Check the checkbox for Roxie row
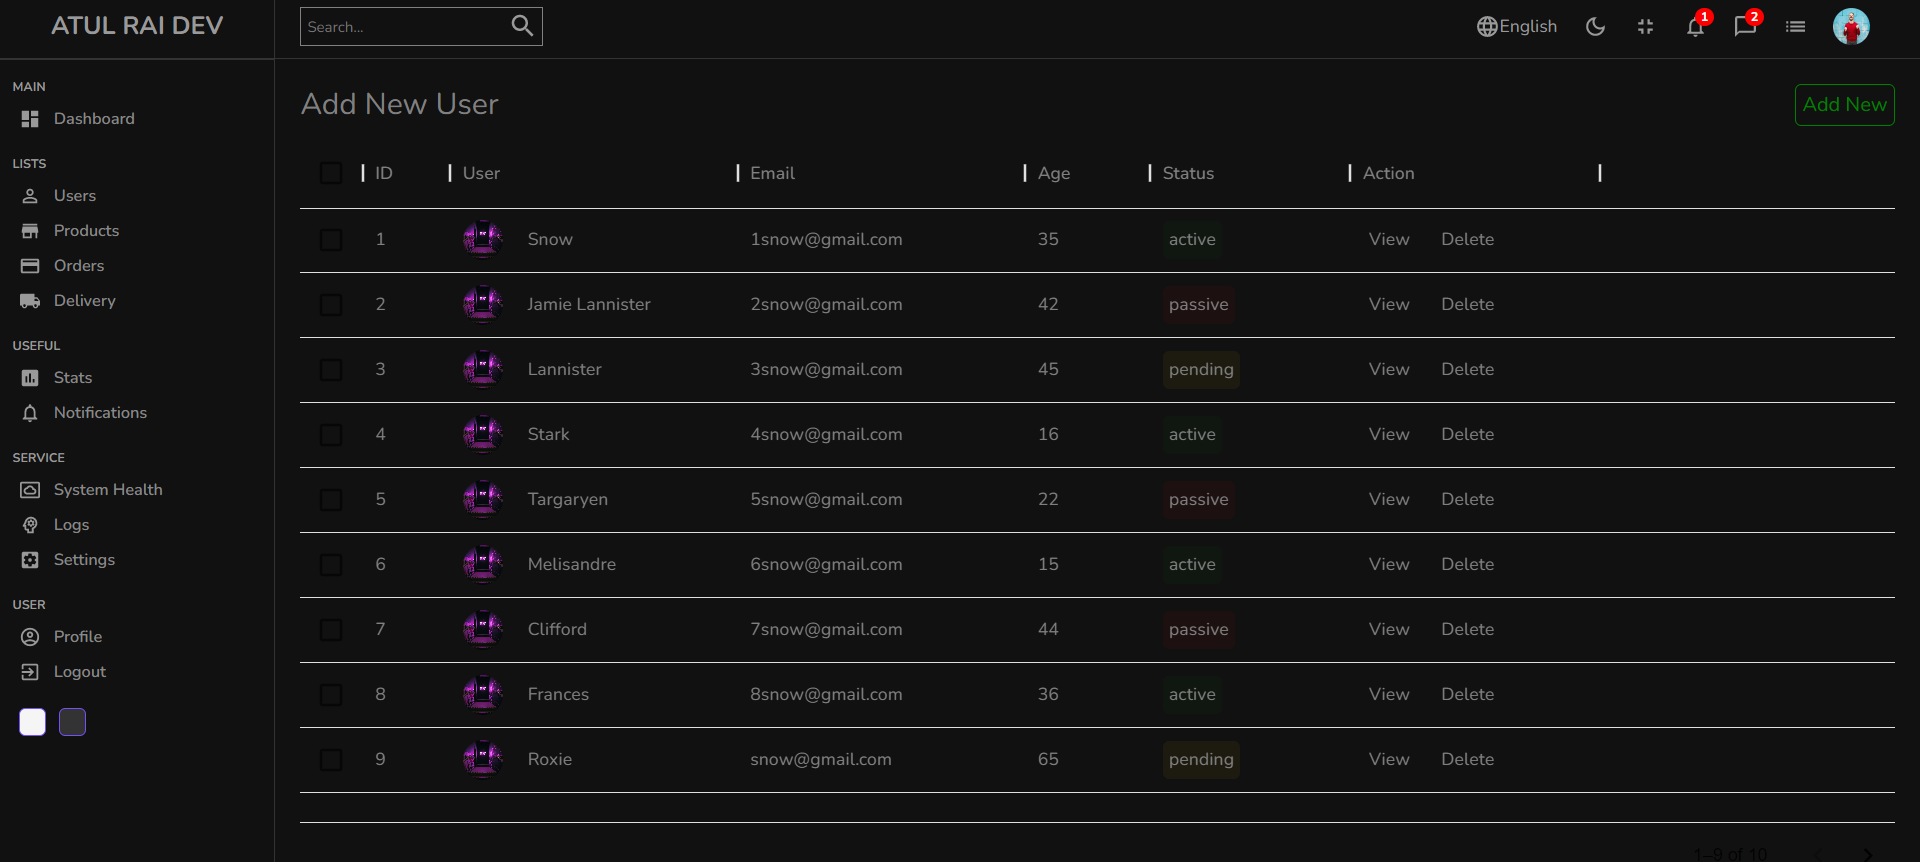This screenshot has width=1920, height=862. click(331, 760)
